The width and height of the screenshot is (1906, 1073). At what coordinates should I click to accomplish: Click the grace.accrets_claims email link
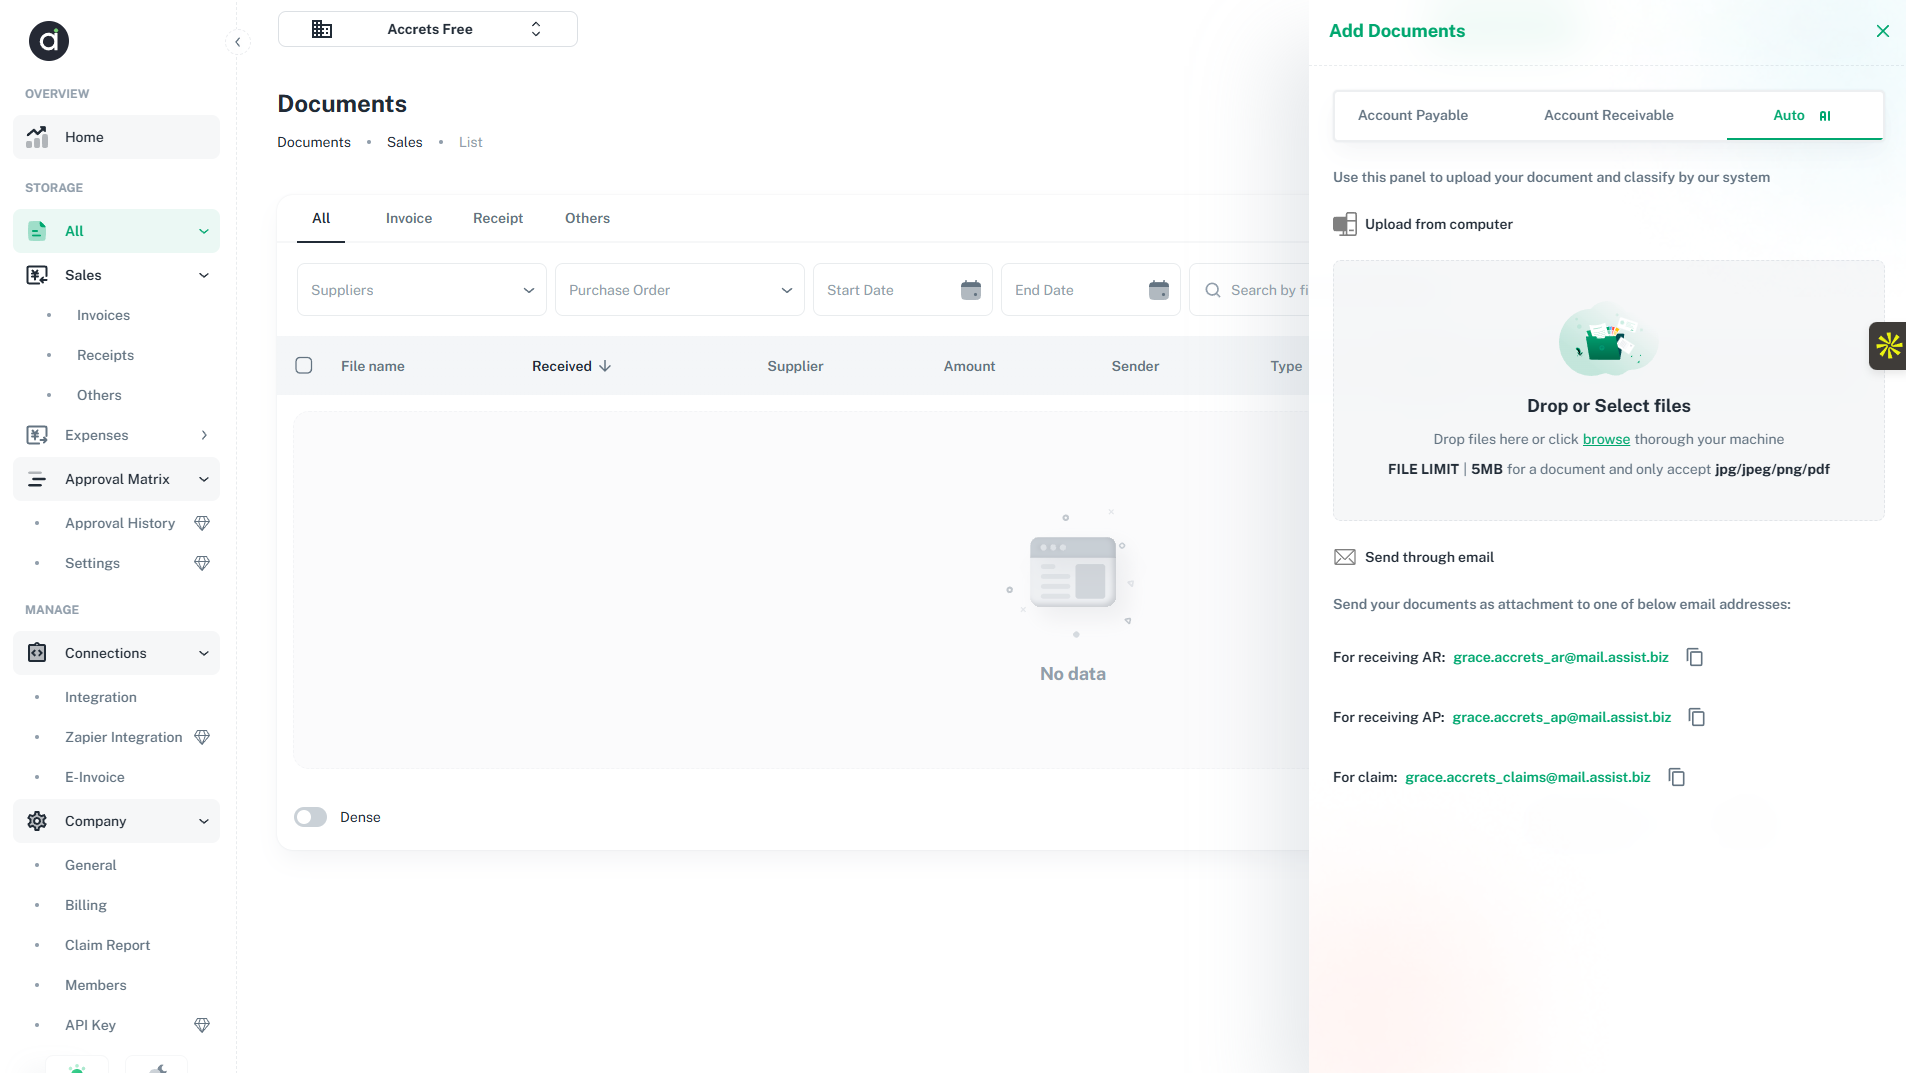(1528, 777)
